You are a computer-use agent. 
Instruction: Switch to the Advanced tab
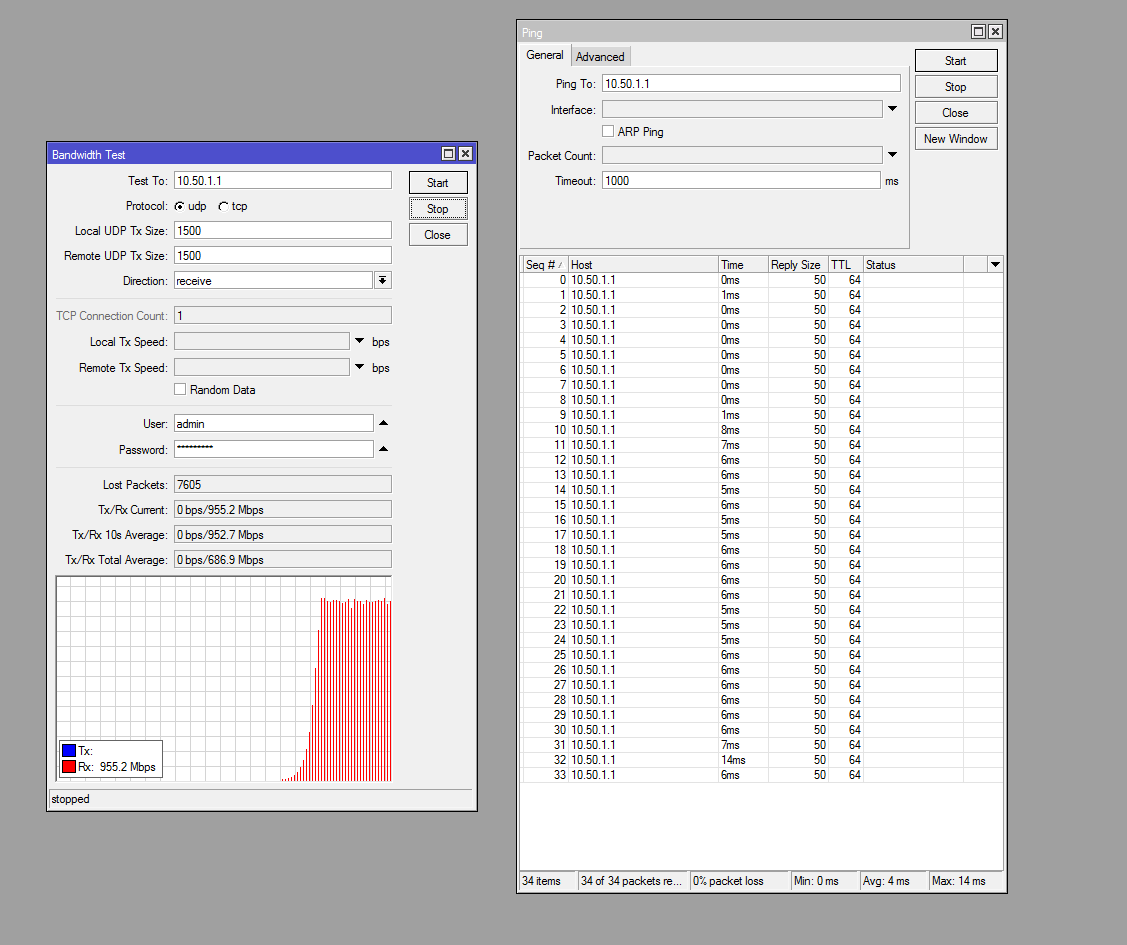(600, 57)
